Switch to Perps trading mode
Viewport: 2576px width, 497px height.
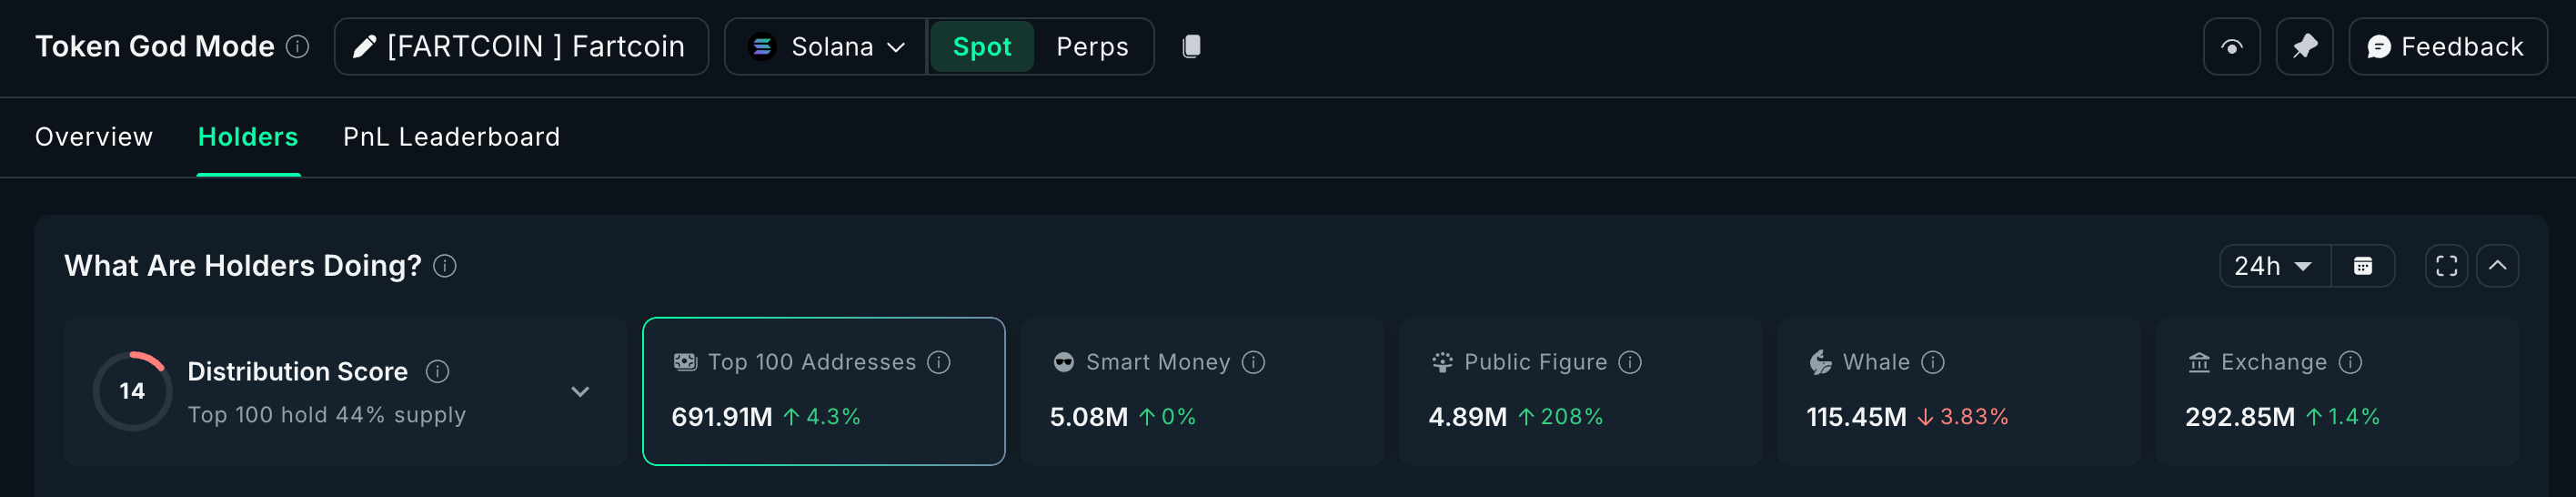(1092, 46)
